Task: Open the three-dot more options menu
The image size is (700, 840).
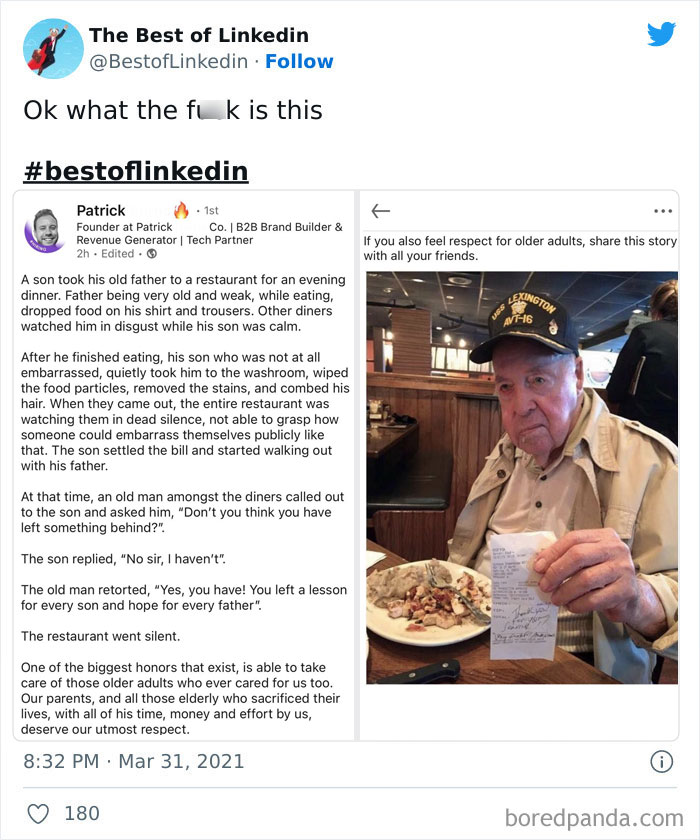Action: (x=662, y=211)
